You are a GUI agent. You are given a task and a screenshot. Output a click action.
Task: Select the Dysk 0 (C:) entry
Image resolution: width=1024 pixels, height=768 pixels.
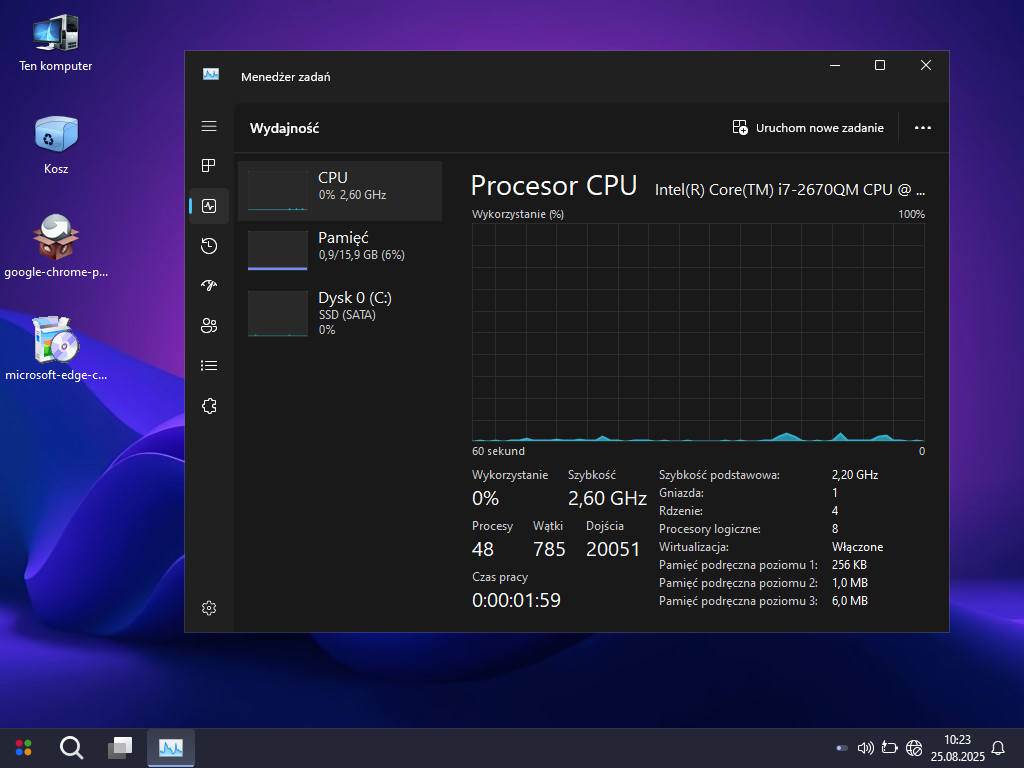(340, 311)
